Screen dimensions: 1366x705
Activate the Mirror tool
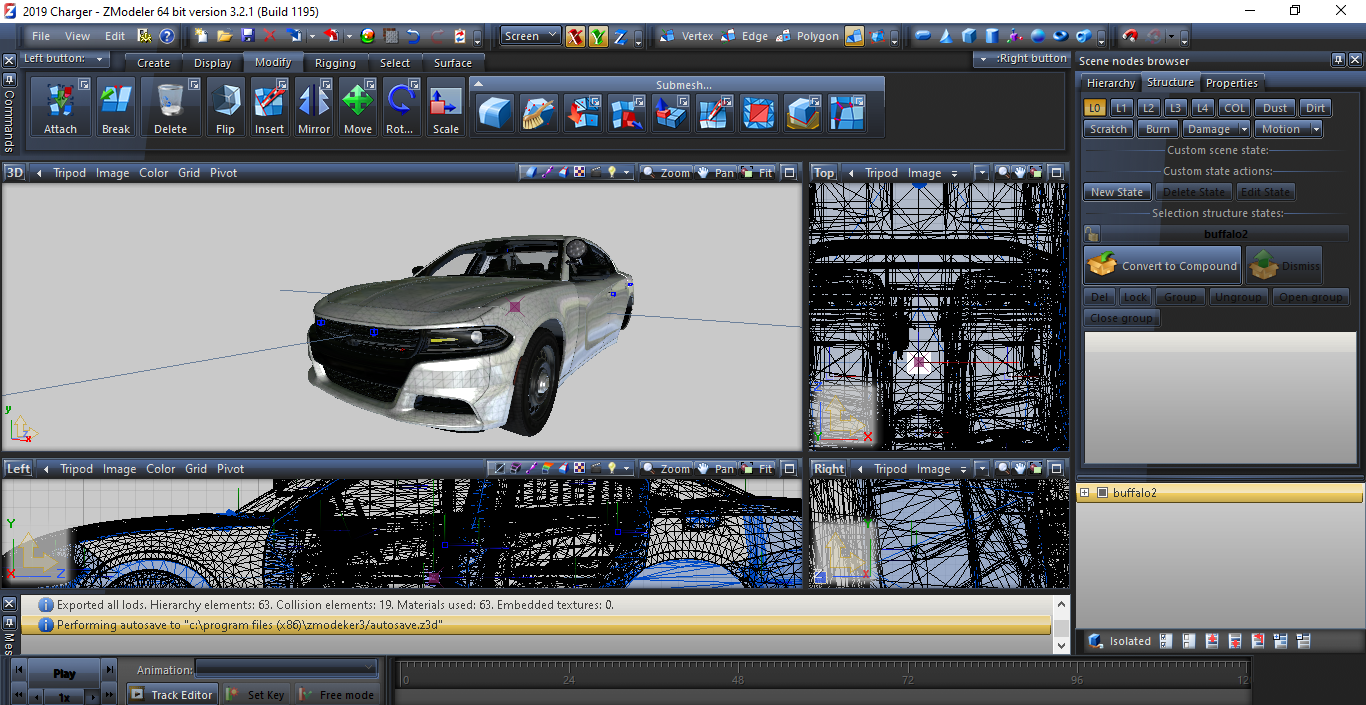(x=314, y=108)
